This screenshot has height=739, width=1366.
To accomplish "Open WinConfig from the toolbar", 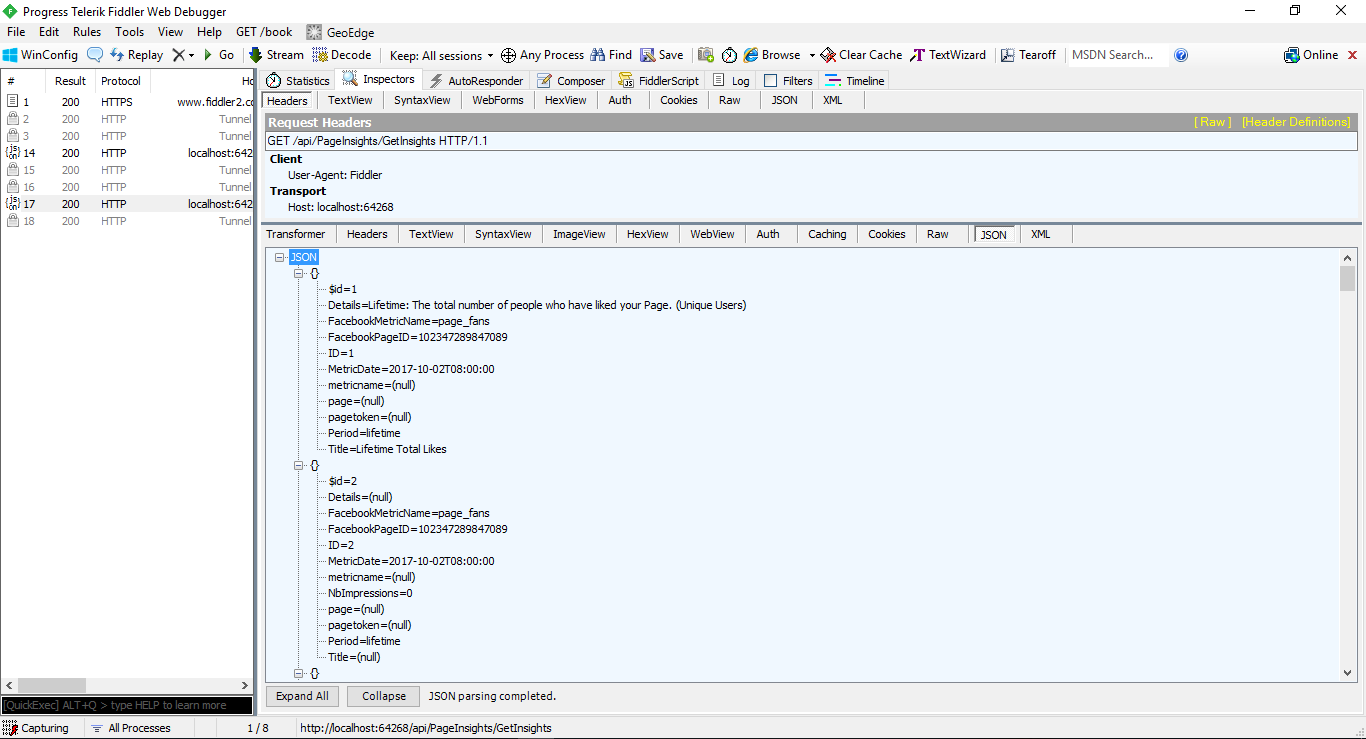I will pyautogui.click(x=40, y=55).
